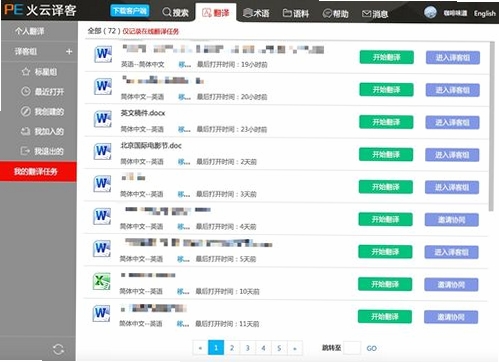
Task: Click the join icon of 我加入的
Action: [x=26, y=131]
